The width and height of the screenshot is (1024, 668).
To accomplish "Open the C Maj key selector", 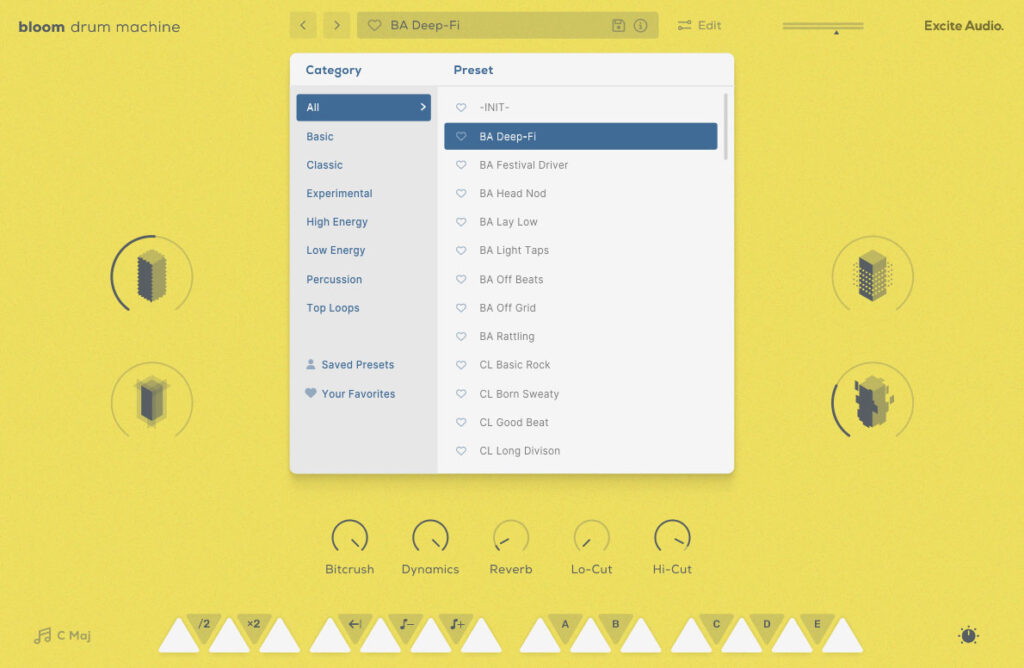I will point(63,635).
